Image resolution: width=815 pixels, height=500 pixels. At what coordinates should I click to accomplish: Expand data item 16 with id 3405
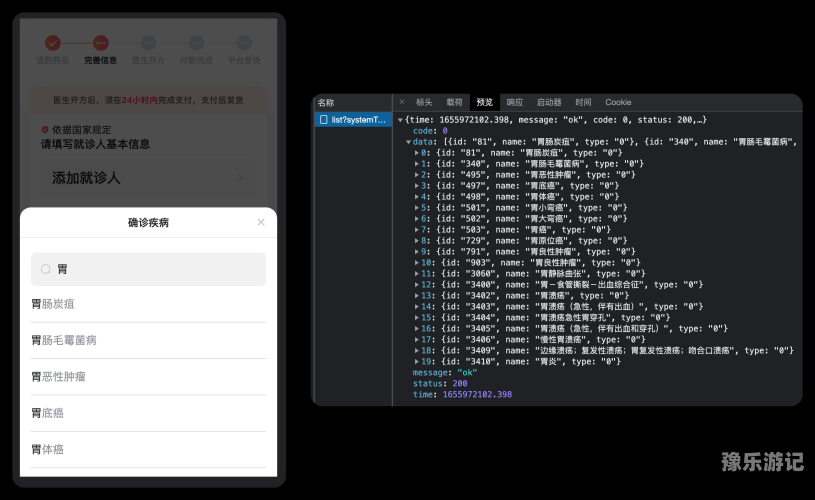coord(417,328)
